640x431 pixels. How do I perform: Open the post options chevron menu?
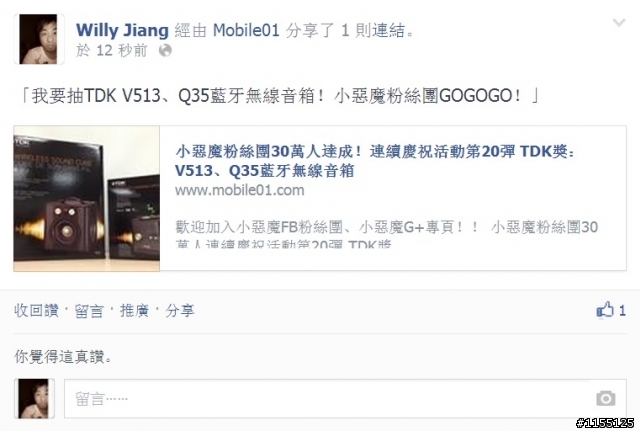coord(619,23)
